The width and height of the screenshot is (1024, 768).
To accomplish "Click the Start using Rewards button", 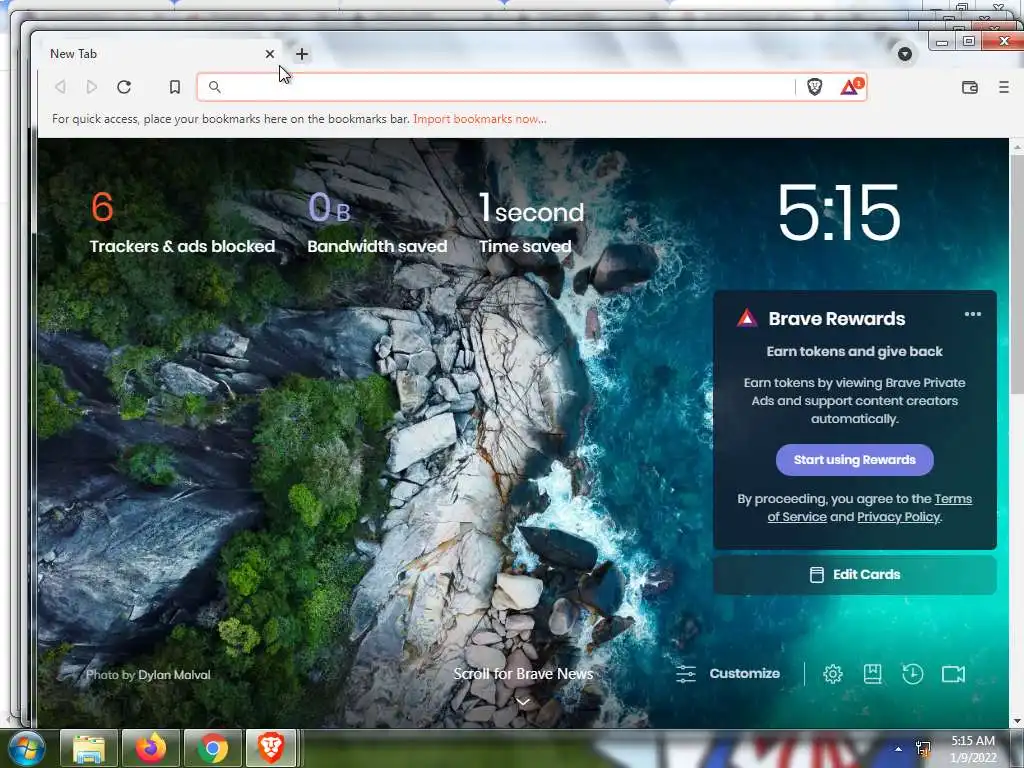I will pyautogui.click(x=854, y=460).
